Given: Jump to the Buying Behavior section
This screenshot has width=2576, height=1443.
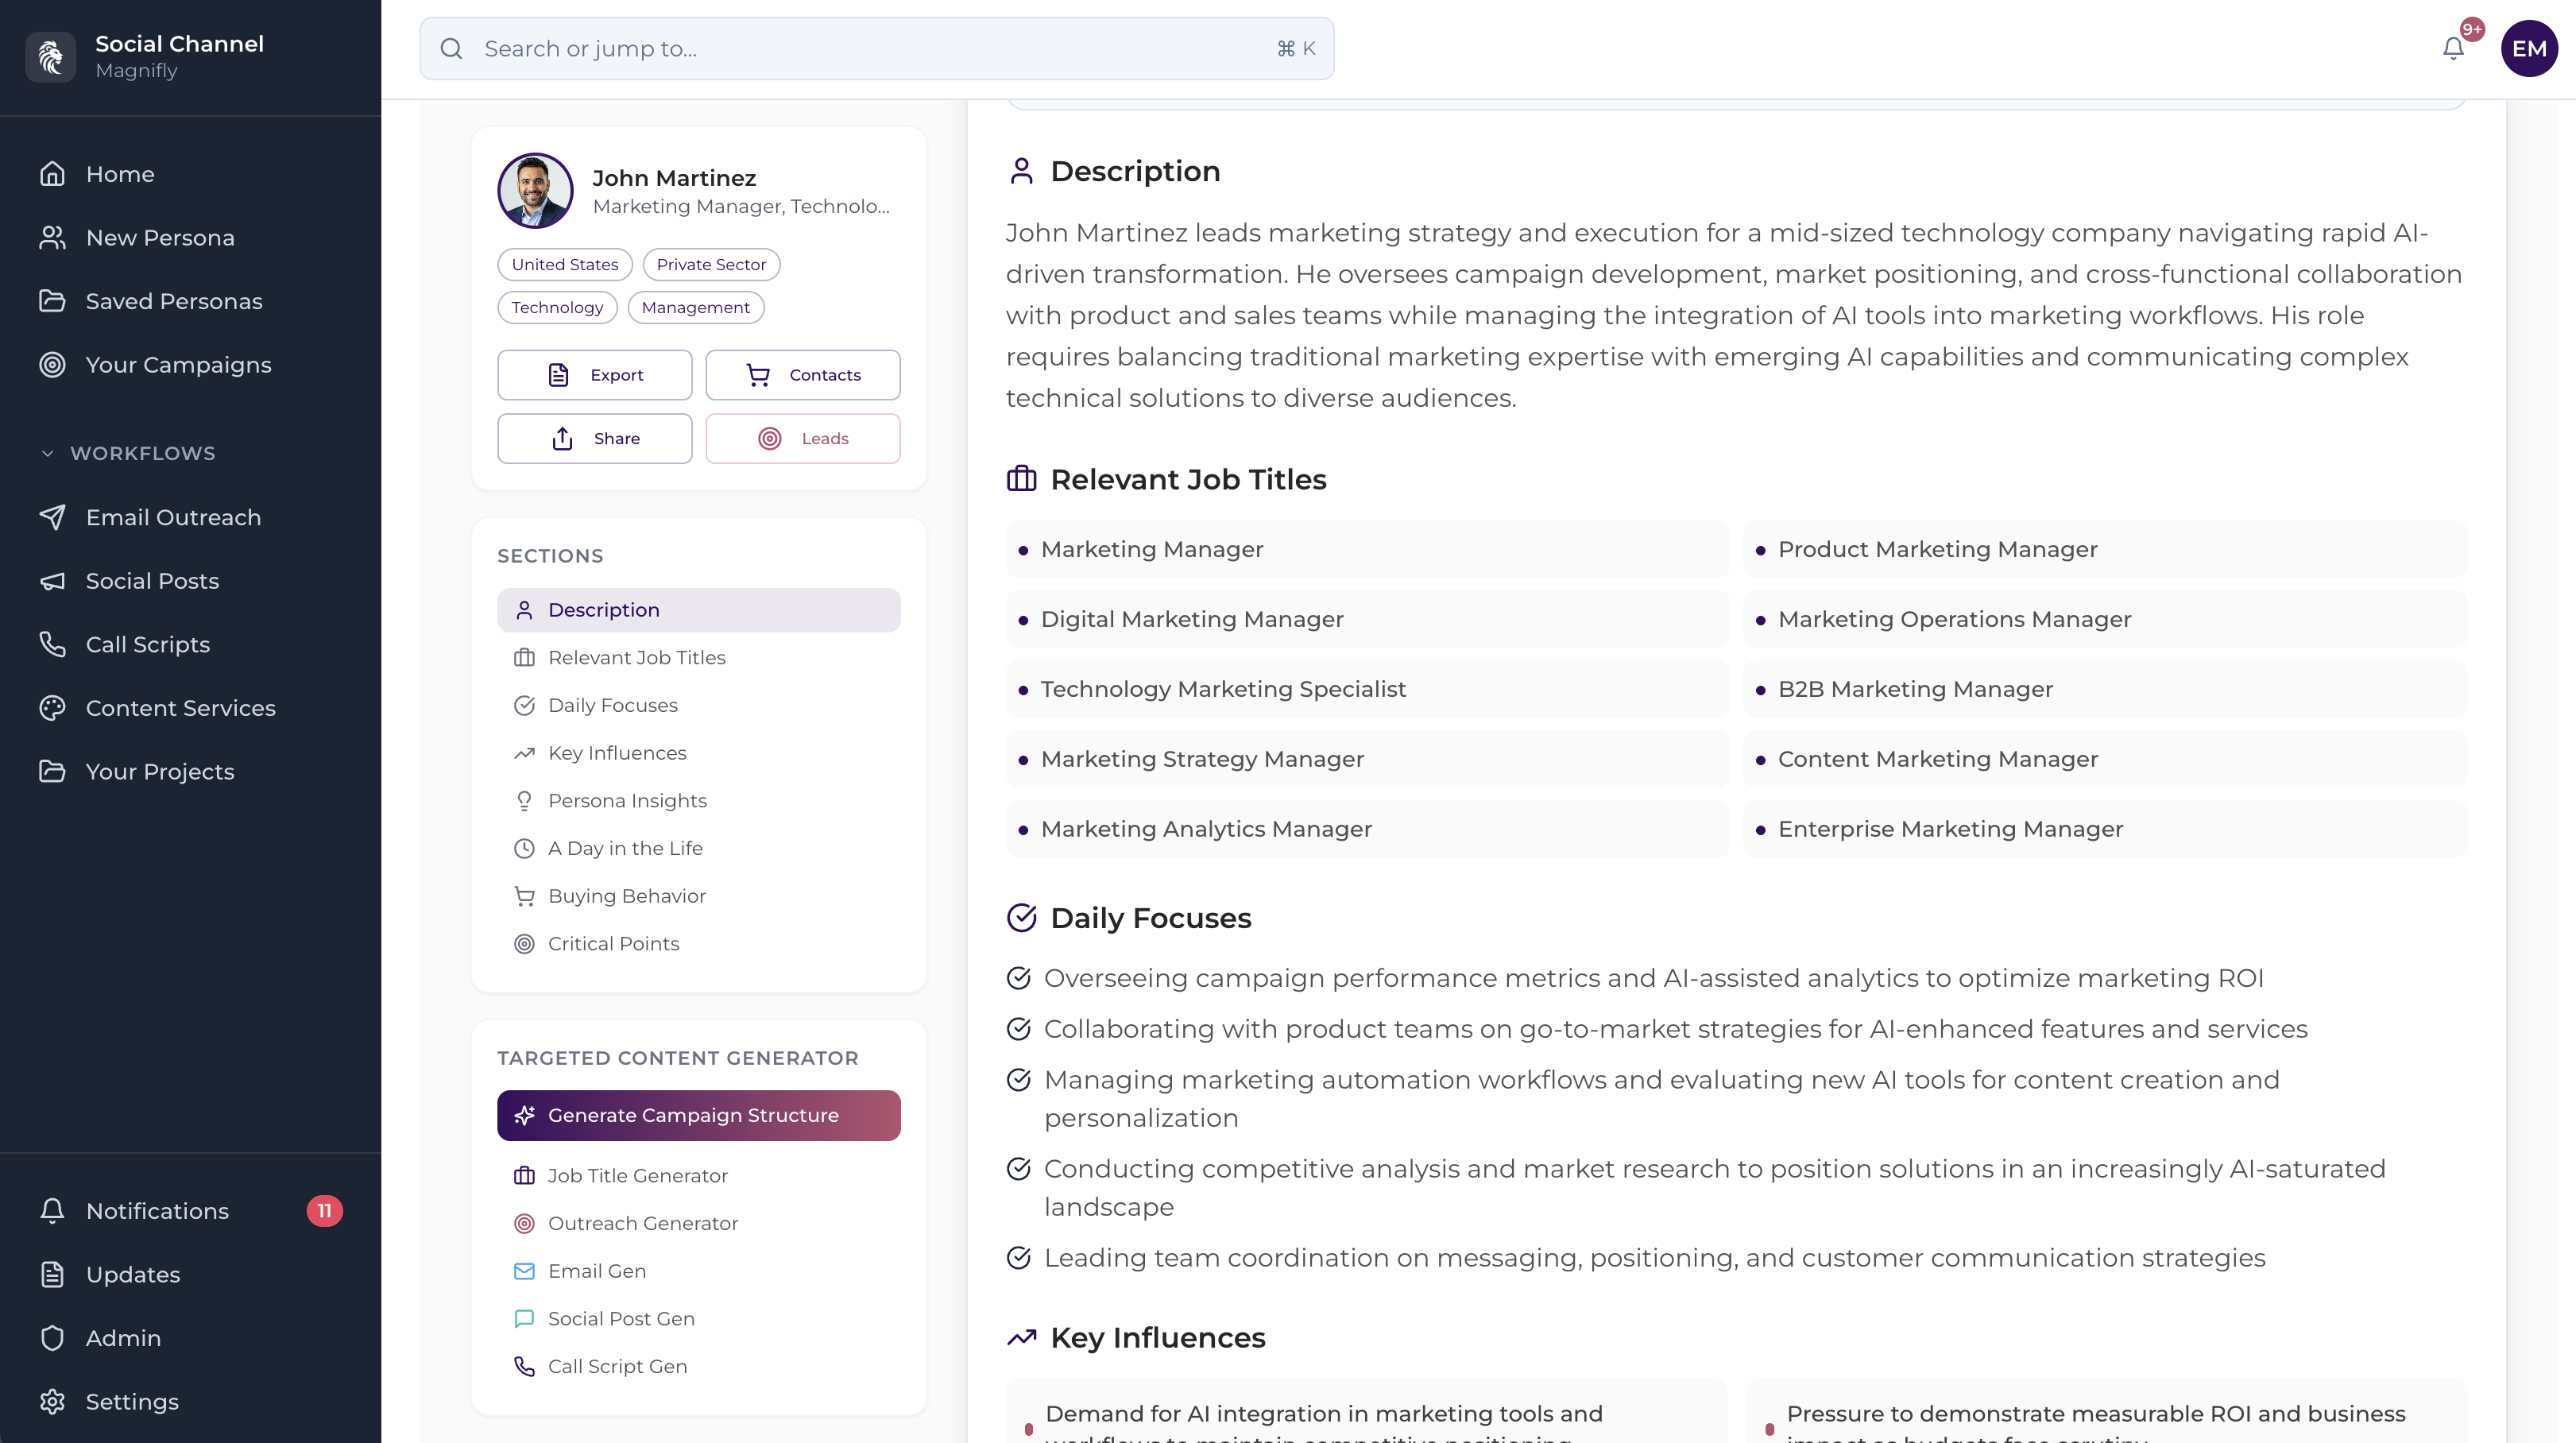Looking at the screenshot, I should tap(626, 896).
